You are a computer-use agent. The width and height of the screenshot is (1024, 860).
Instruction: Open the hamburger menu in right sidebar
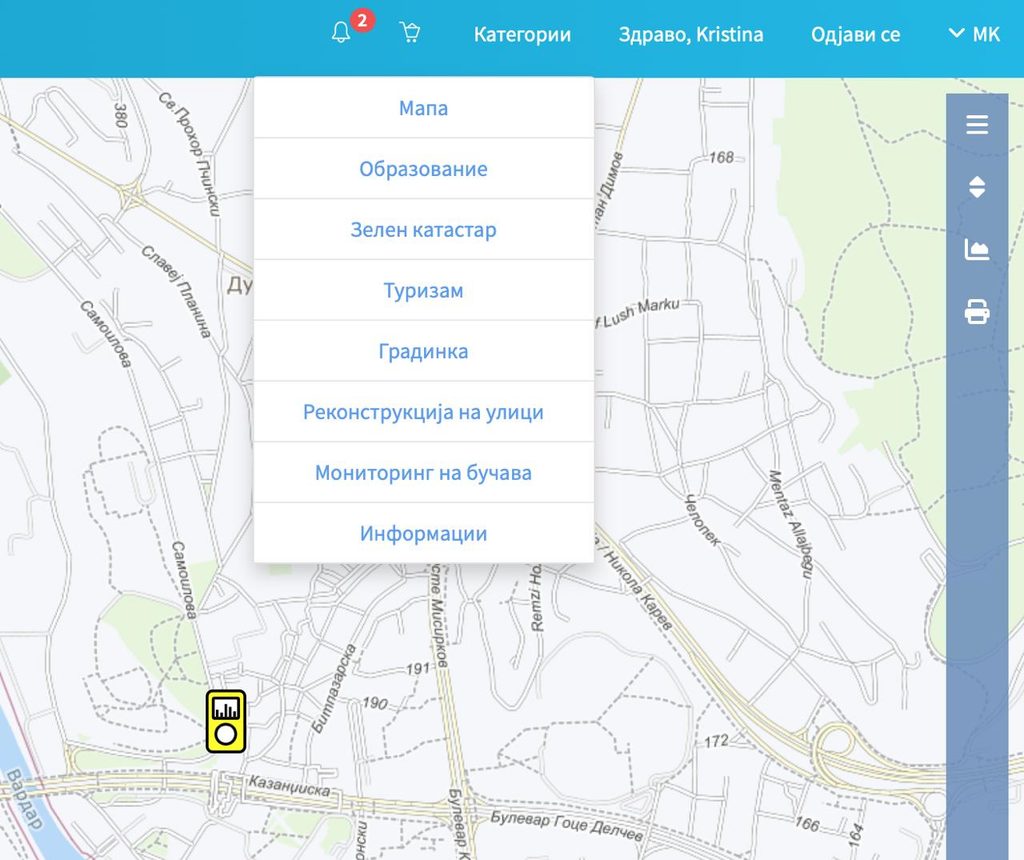tap(977, 124)
